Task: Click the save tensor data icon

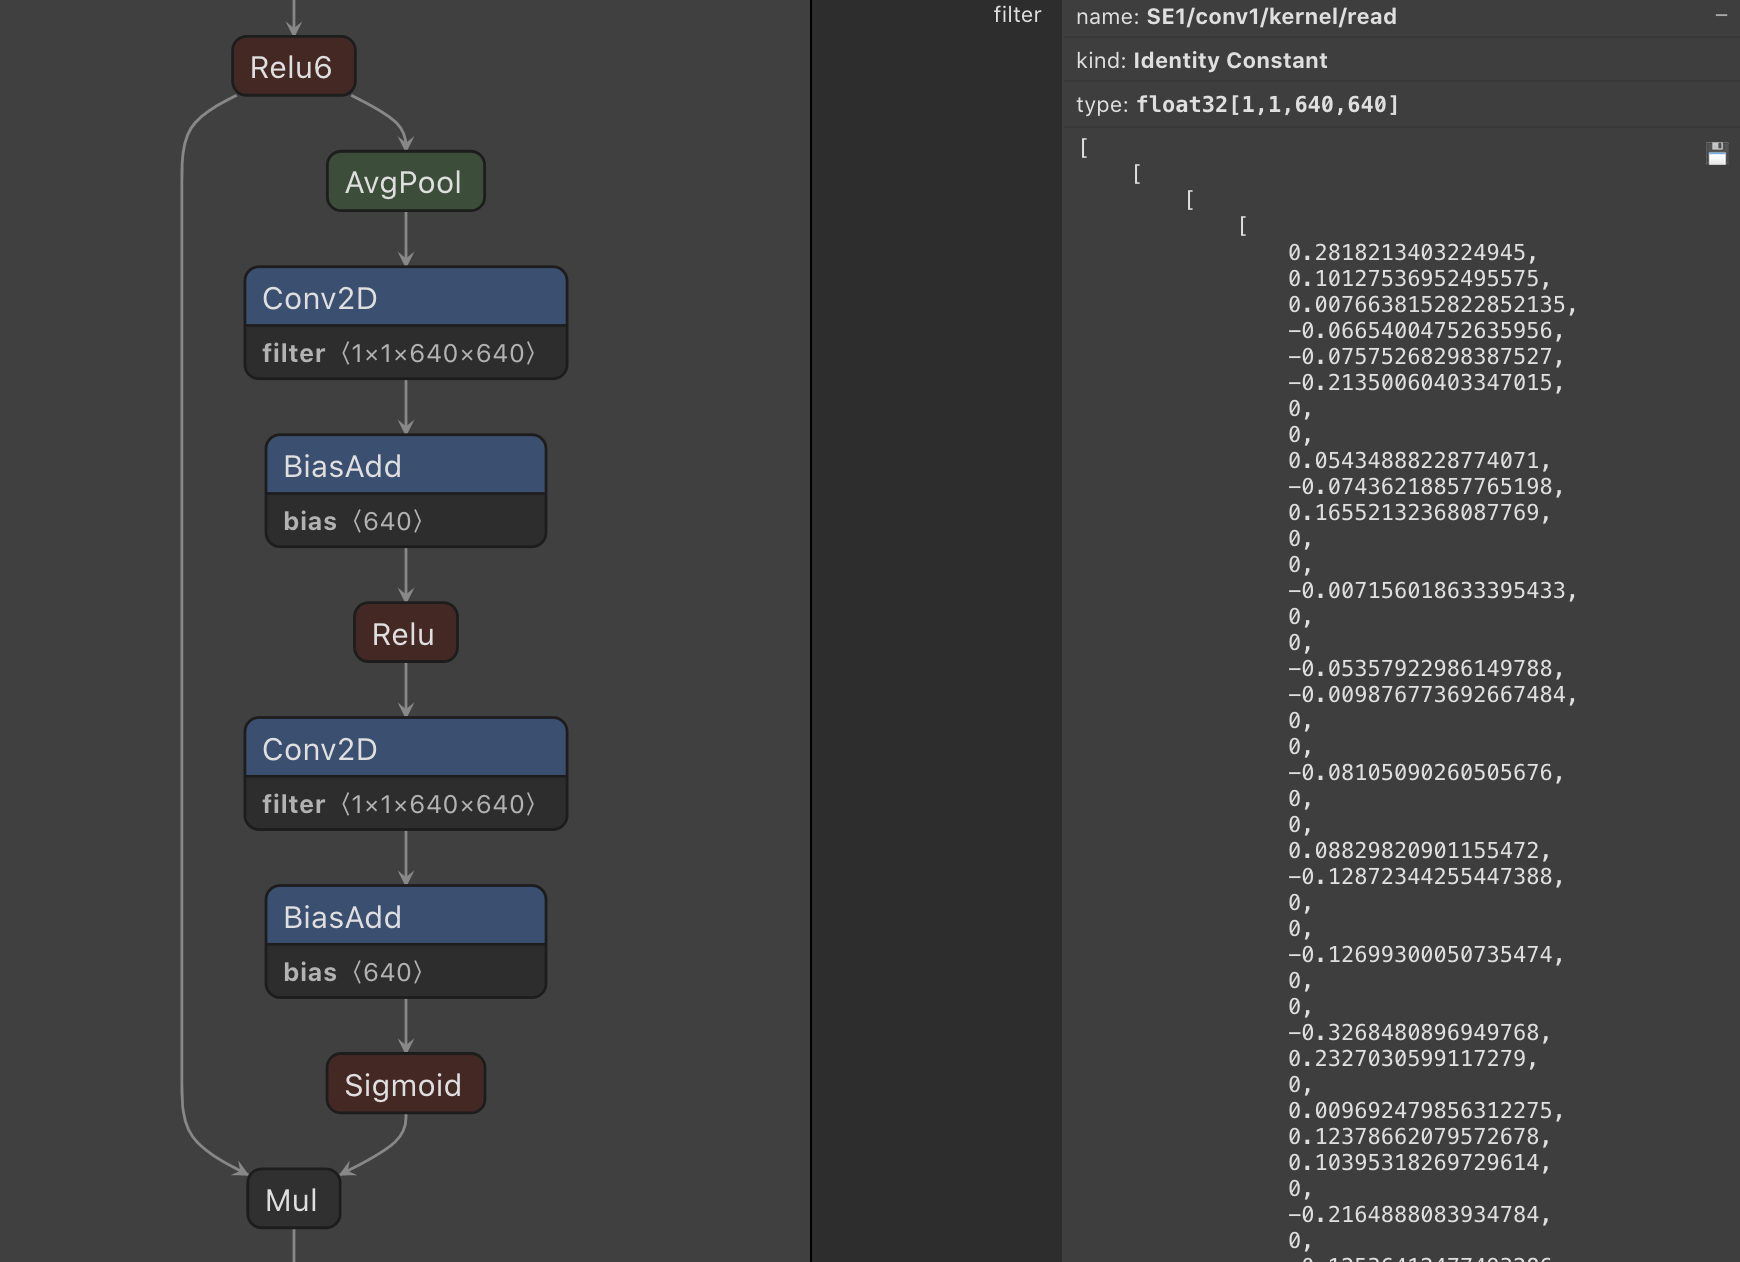Action: click(1717, 154)
